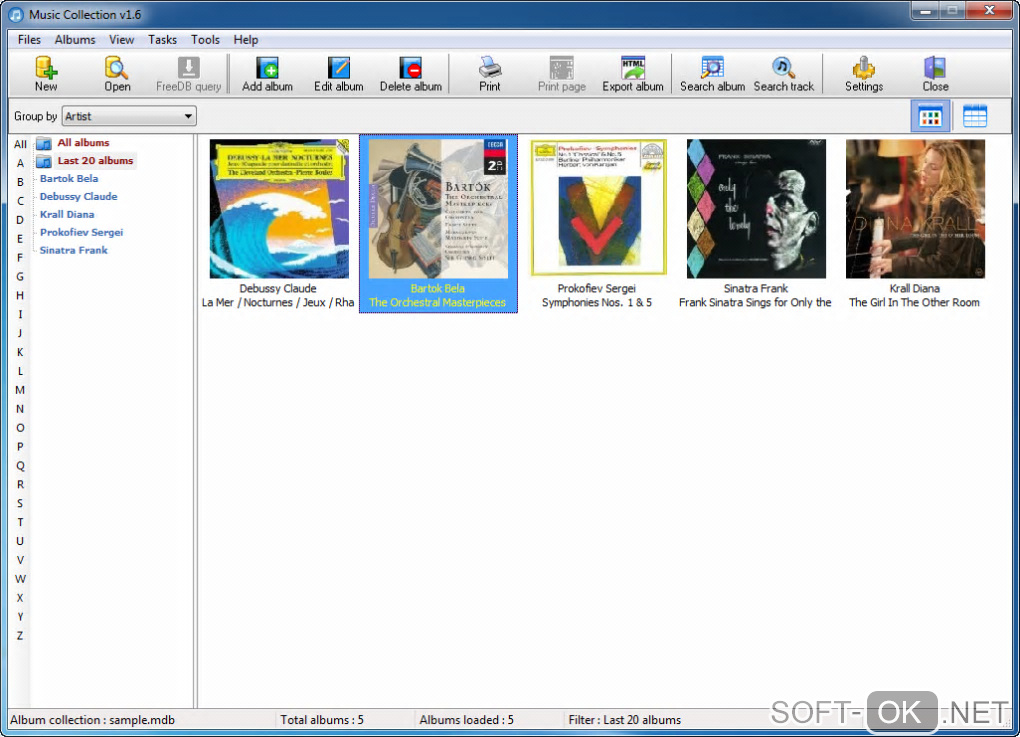Click the Frank Sinatra album cover
Viewport: 1020px width, 737px height.
(x=757, y=209)
